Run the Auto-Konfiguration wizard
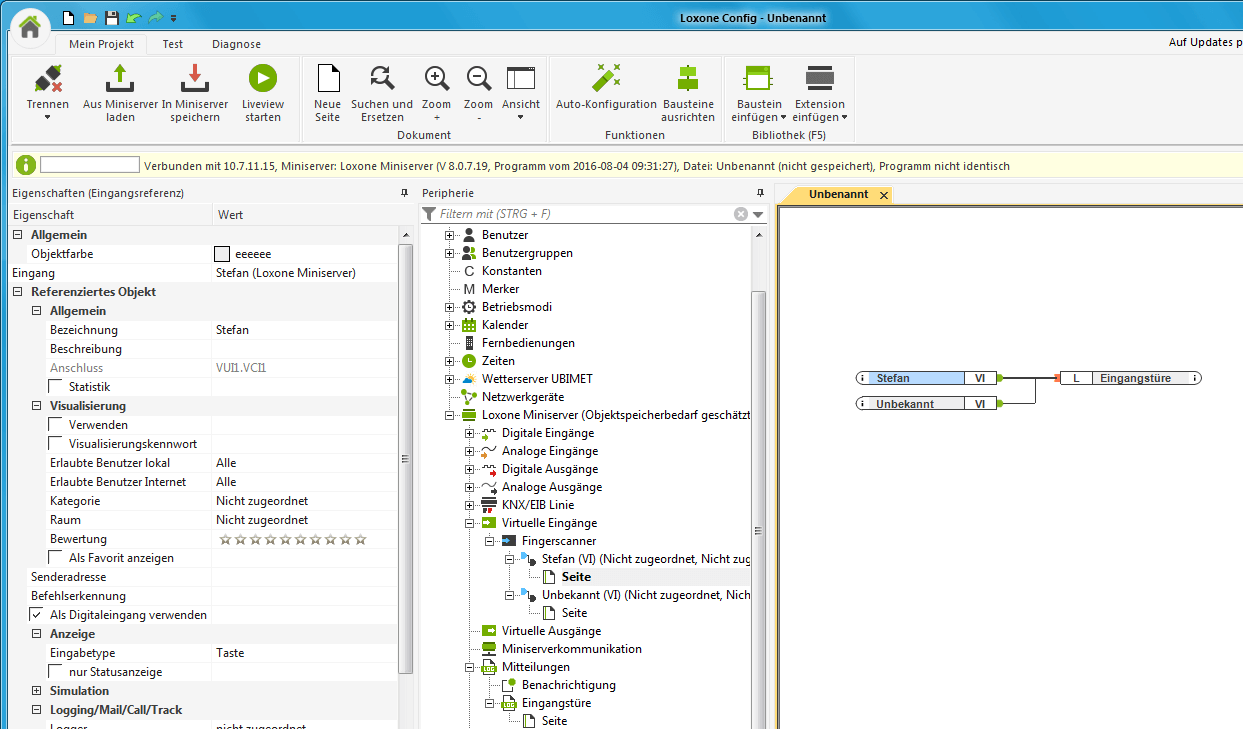Screen dimensions: 1243x729 606,79
